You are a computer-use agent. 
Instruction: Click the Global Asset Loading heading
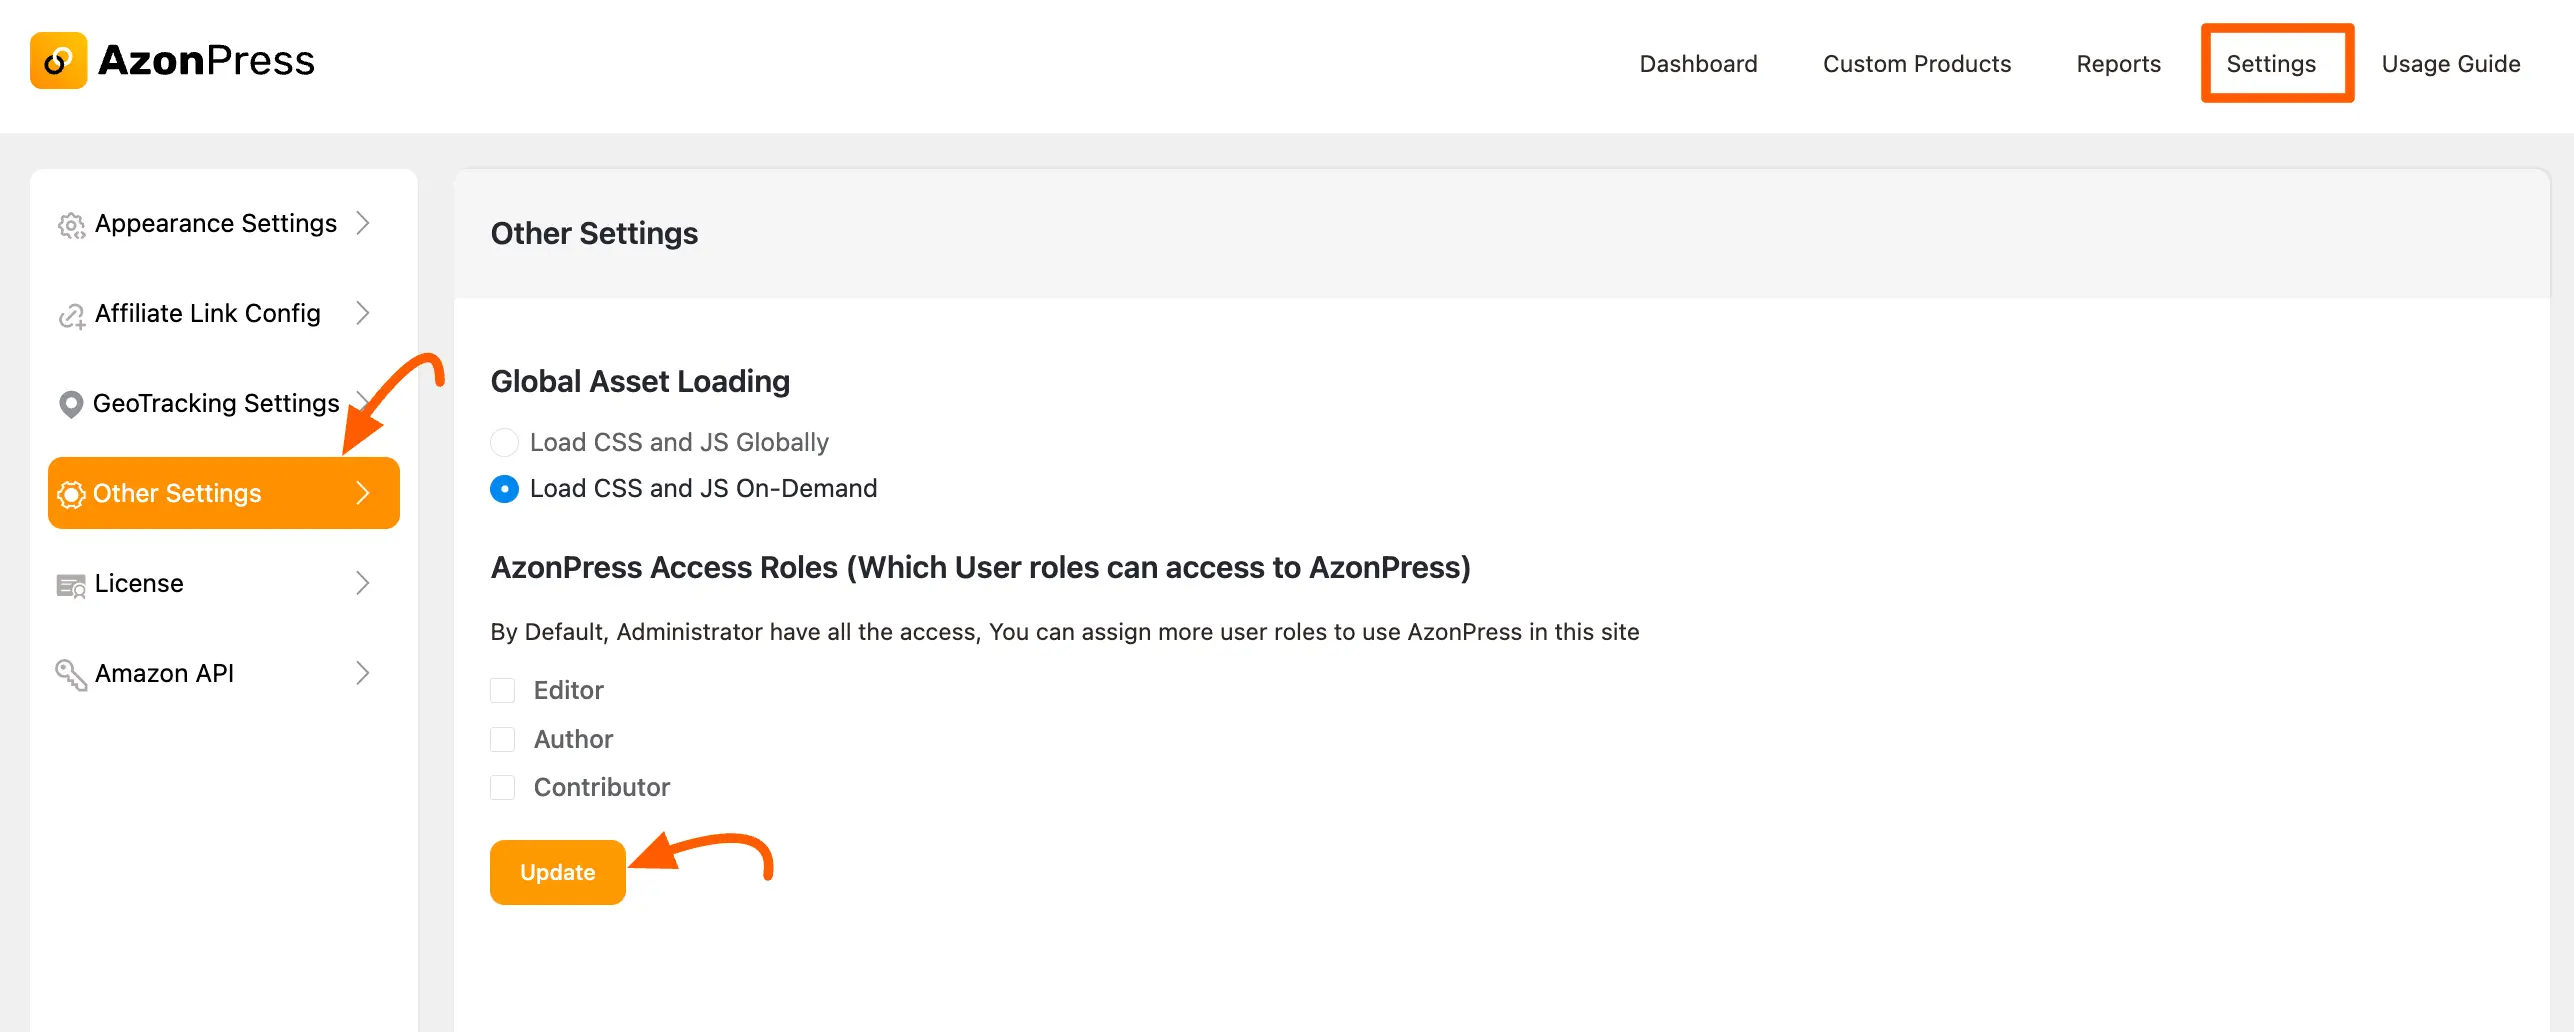pyautogui.click(x=640, y=382)
